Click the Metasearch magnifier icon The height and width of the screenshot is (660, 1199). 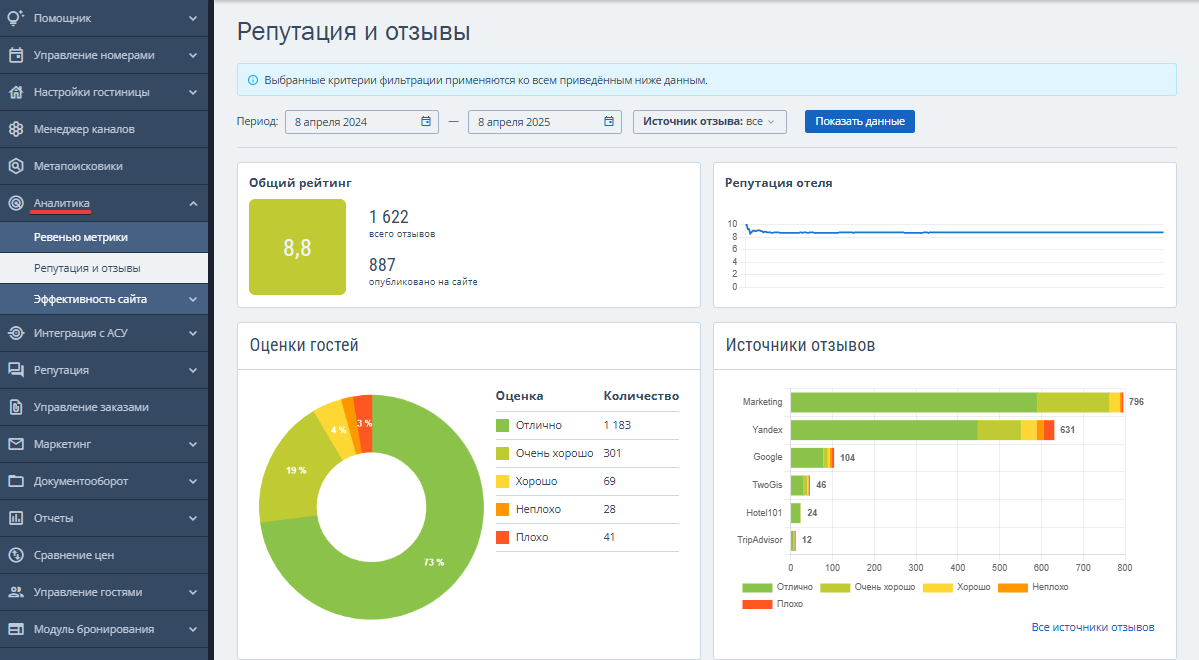pos(16,166)
